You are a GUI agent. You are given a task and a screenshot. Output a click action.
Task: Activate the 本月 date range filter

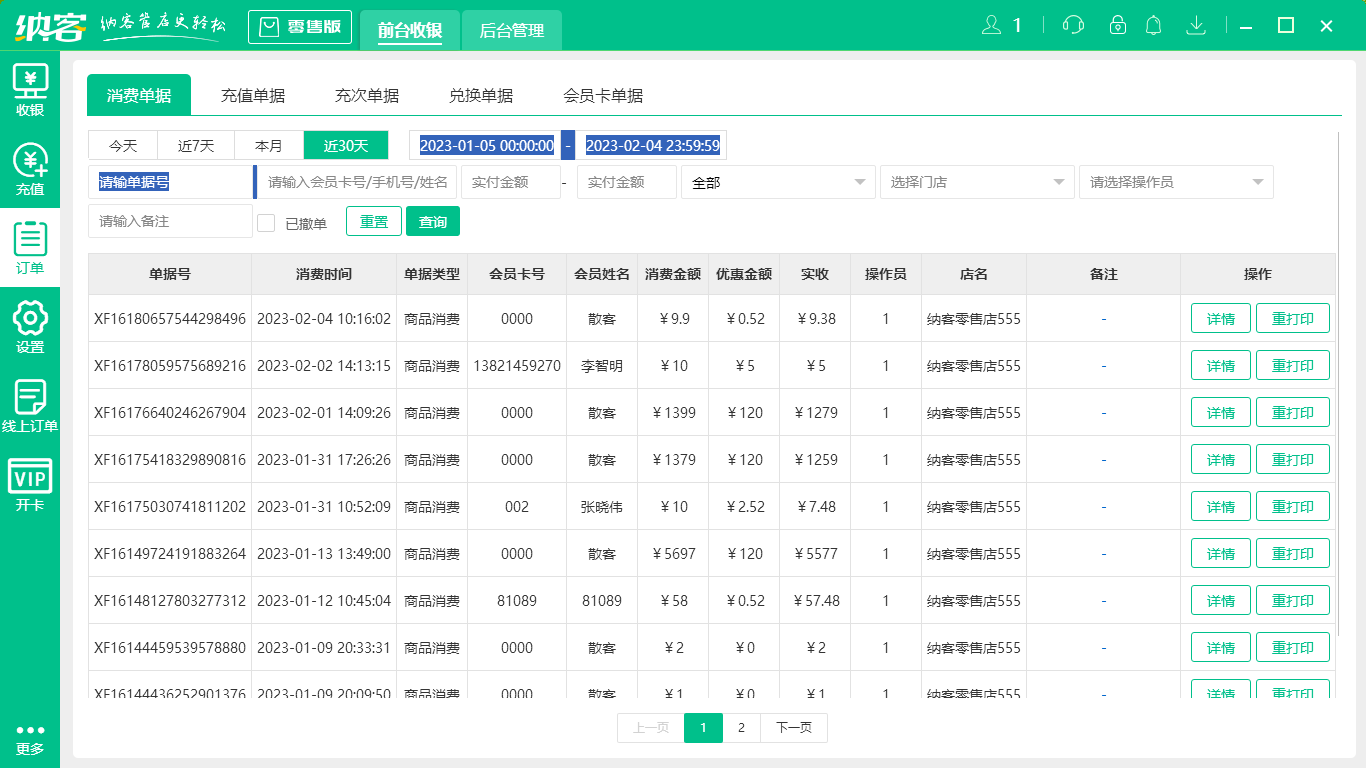268,145
